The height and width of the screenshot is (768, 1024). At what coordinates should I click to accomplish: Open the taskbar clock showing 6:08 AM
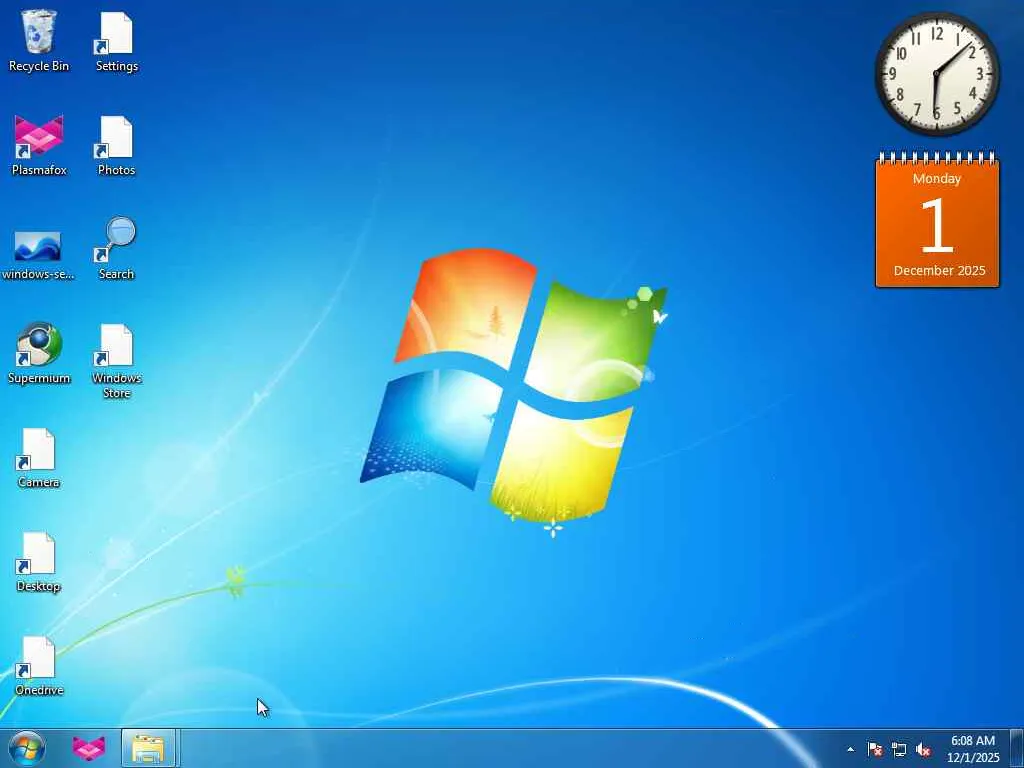pyautogui.click(x=973, y=749)
